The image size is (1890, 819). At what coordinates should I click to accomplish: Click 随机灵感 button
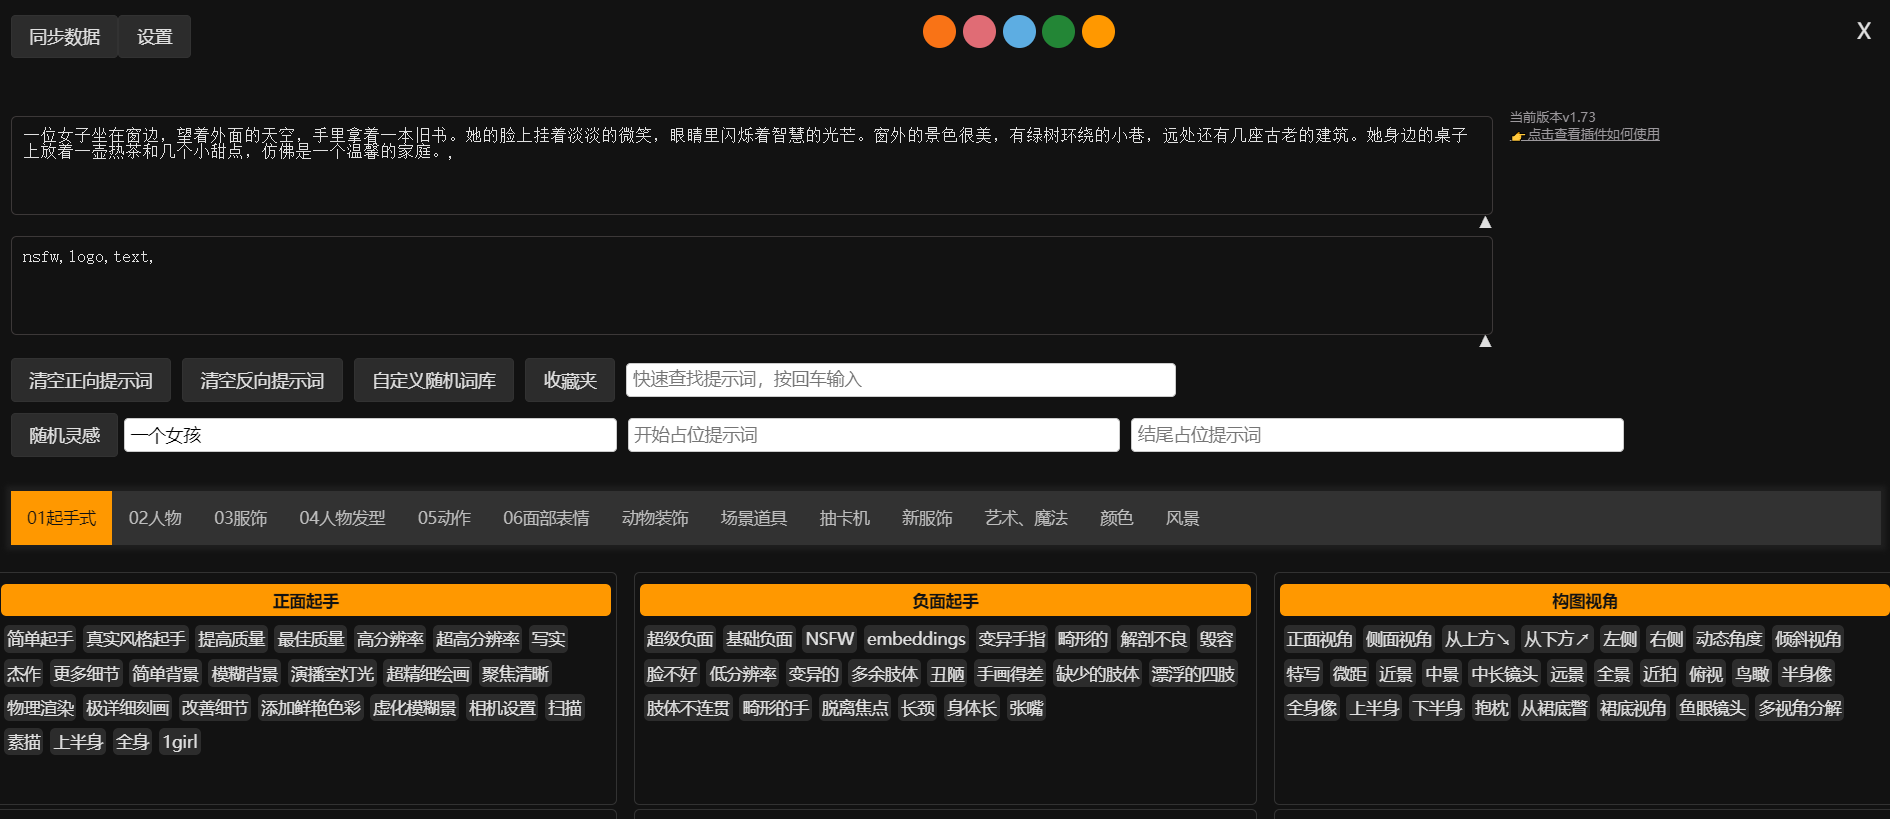tap(64, 436)
